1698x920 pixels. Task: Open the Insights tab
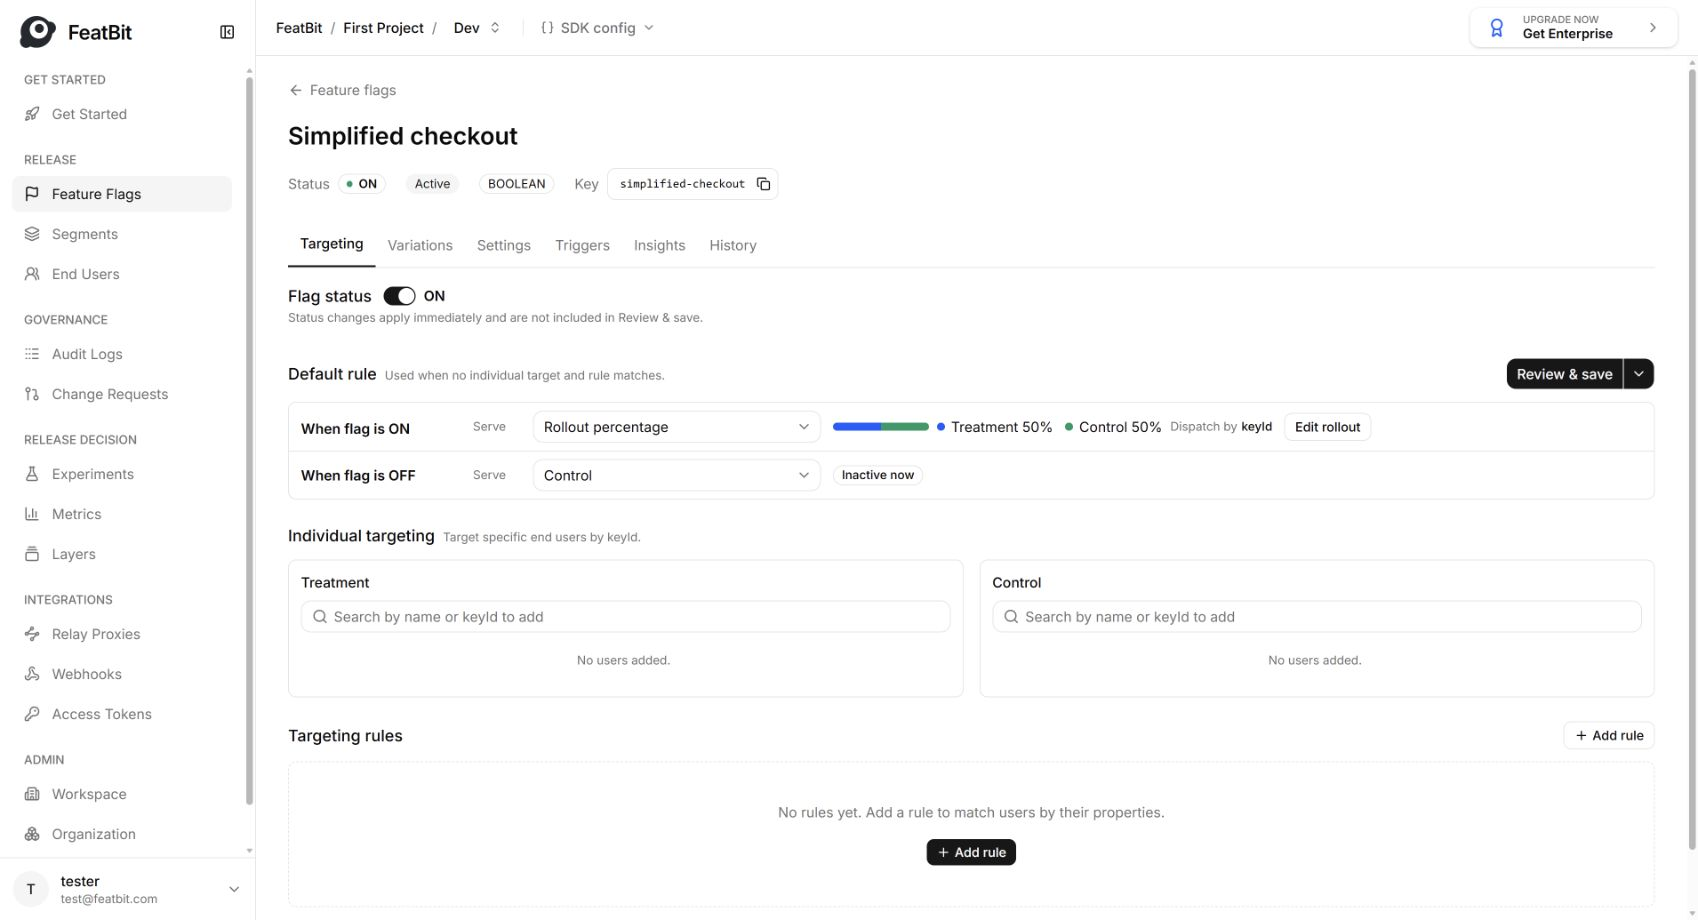coord(660,245)
